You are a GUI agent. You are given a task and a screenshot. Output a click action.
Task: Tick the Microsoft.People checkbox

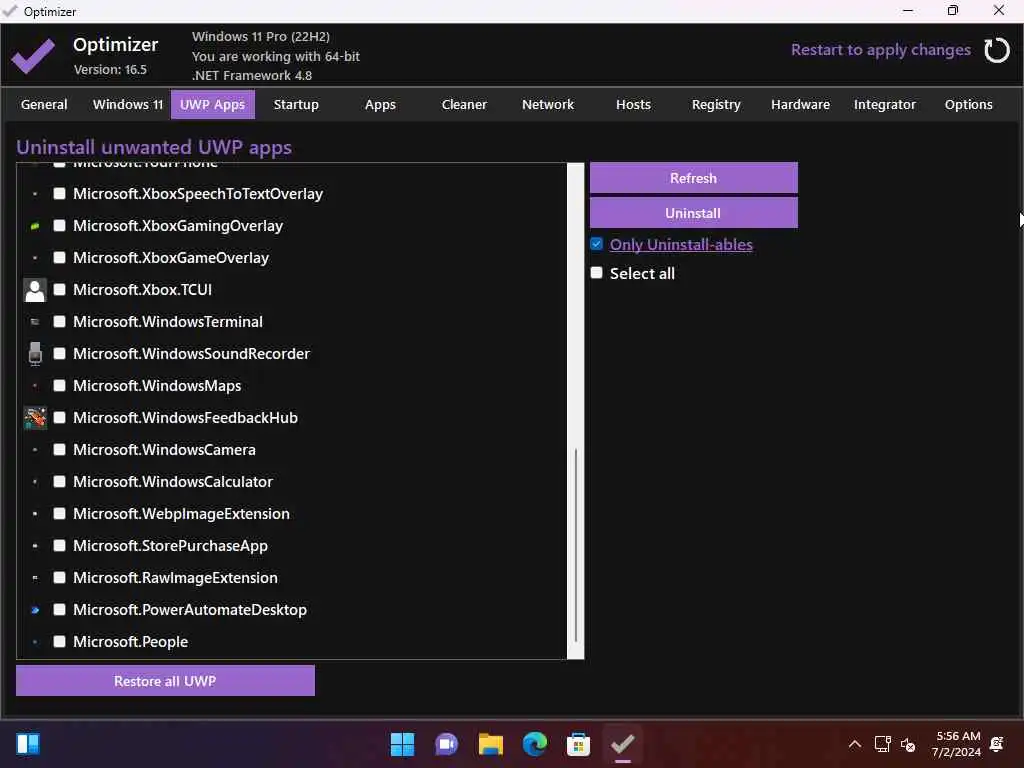click(x=59, y=642)
